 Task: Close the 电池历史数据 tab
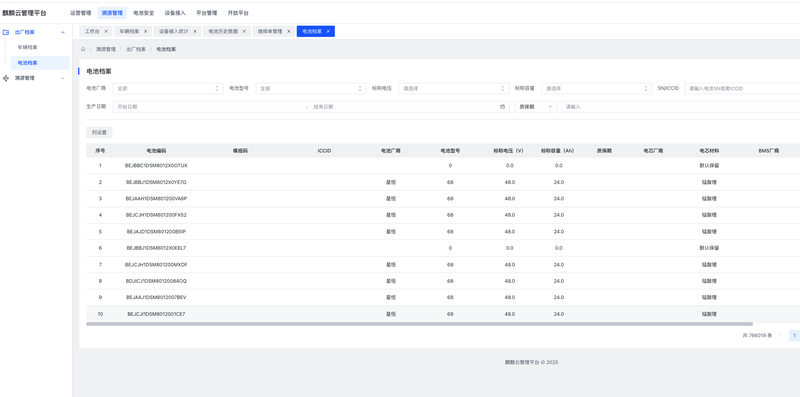tap(244, 31)
